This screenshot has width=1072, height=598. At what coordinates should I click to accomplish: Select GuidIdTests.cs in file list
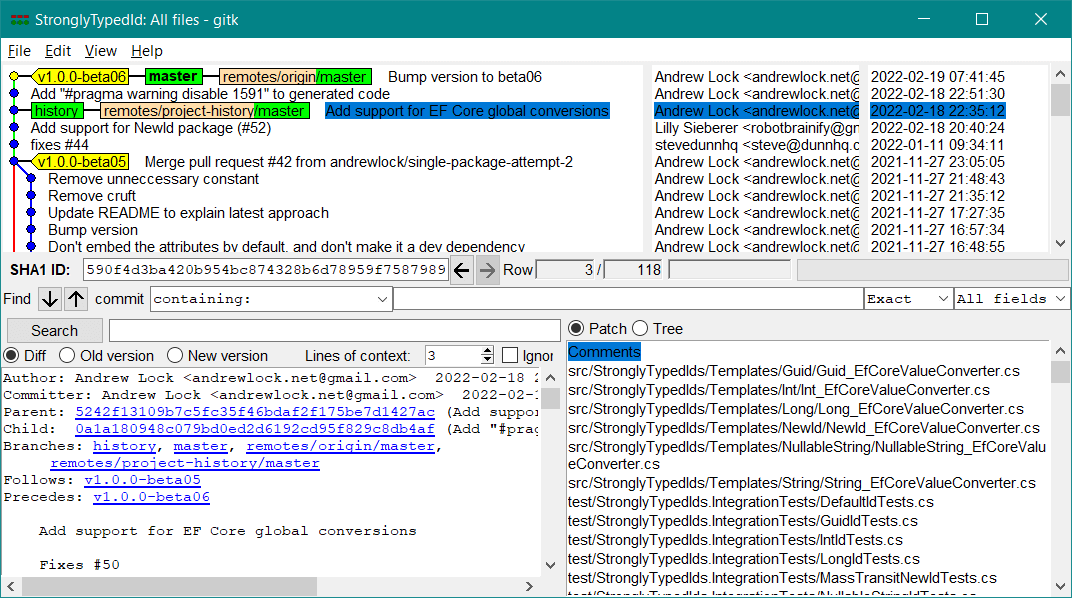pyautogui.click(x=742, y=521)
